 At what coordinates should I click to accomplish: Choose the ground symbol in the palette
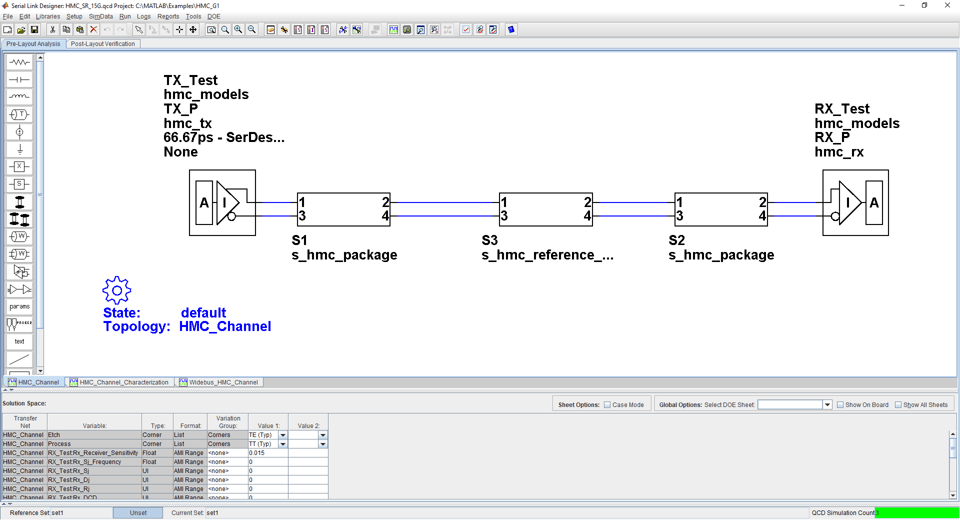point(19,149)
